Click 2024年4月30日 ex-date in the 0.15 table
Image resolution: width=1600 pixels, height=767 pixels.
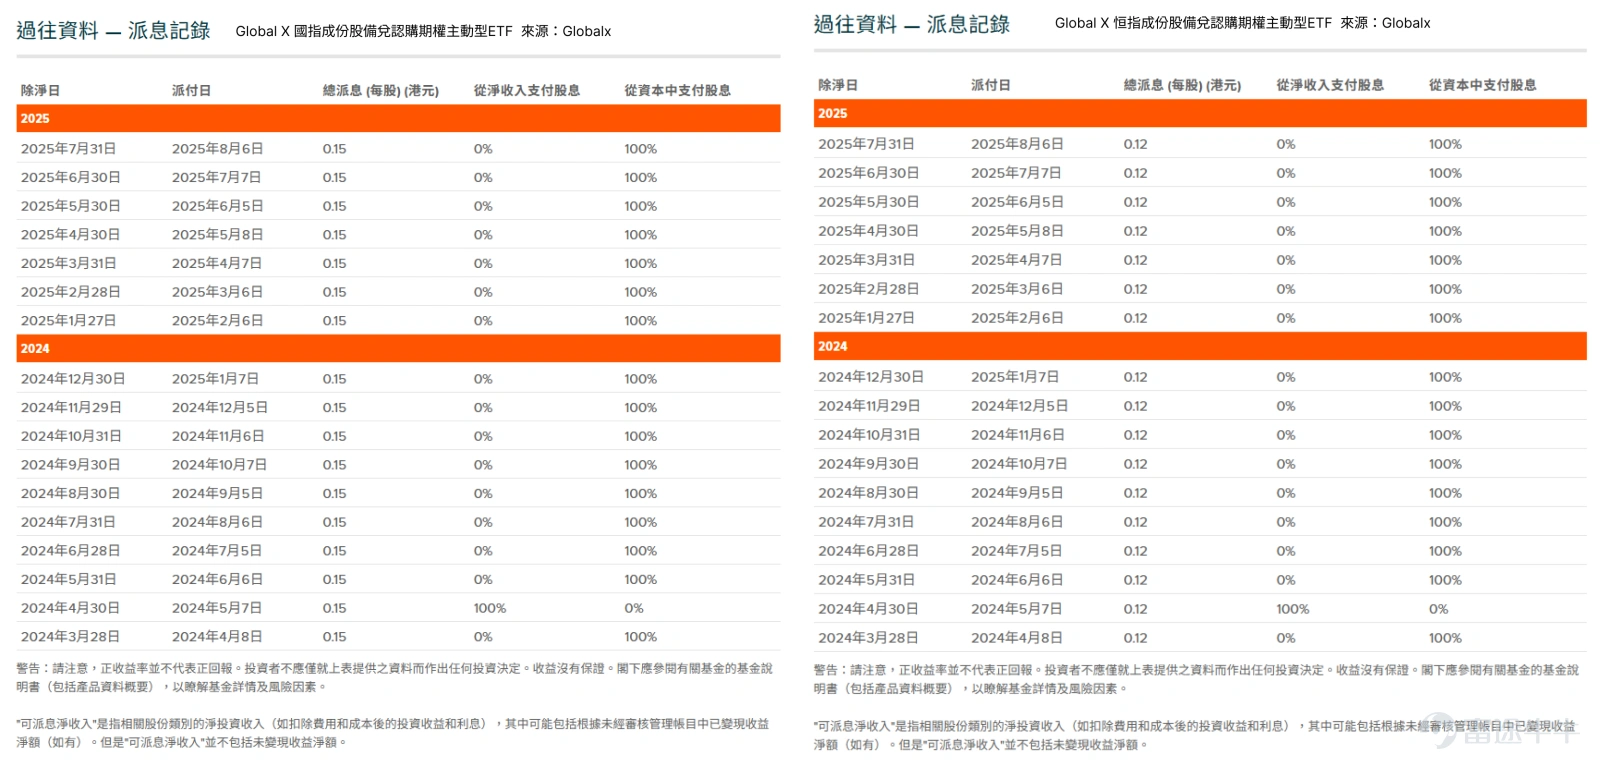click(70, 608)
